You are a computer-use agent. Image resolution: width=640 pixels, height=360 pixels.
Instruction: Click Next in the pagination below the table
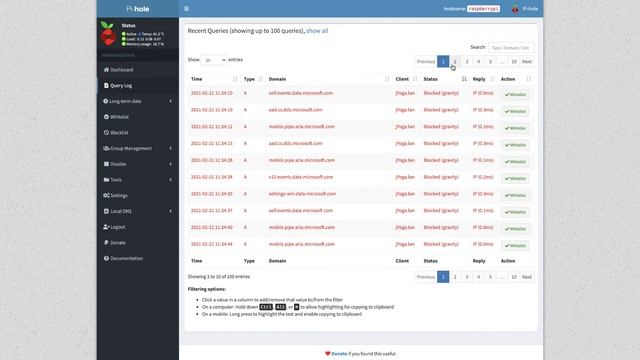coord(527,277)
